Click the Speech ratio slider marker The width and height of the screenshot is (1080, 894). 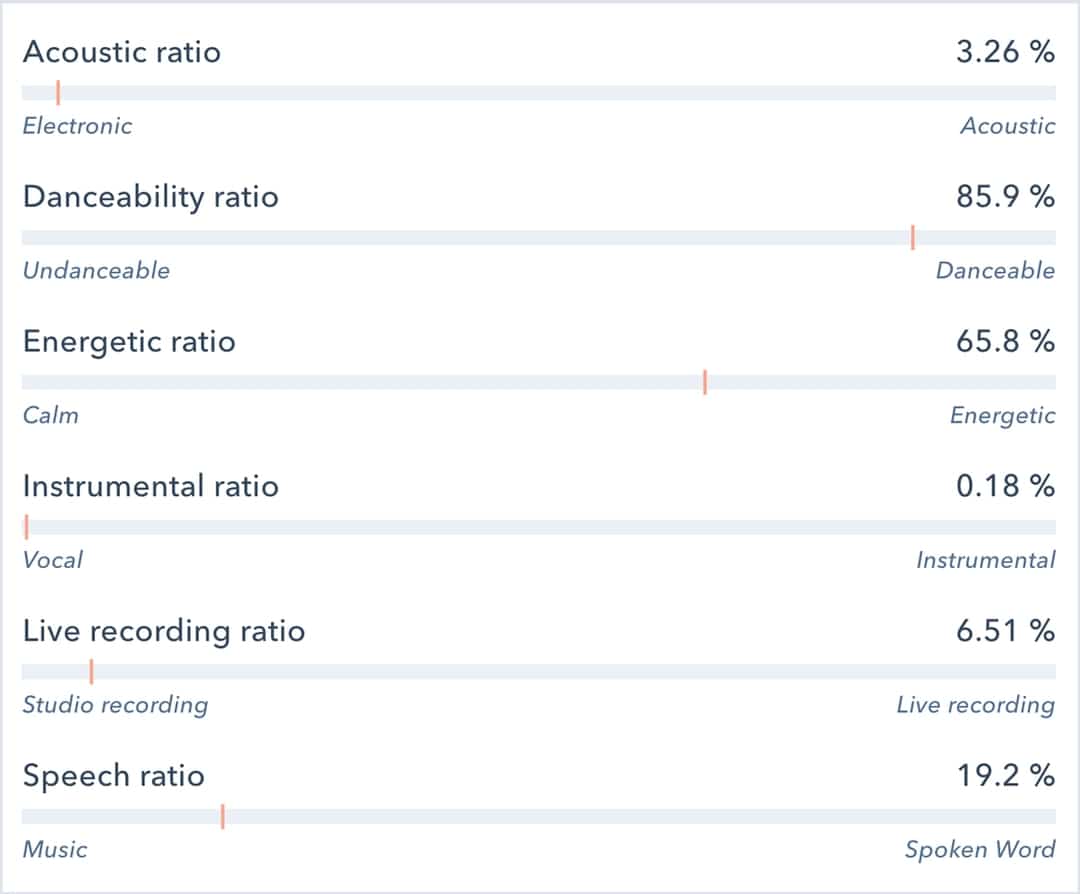[x=220, y=815]
